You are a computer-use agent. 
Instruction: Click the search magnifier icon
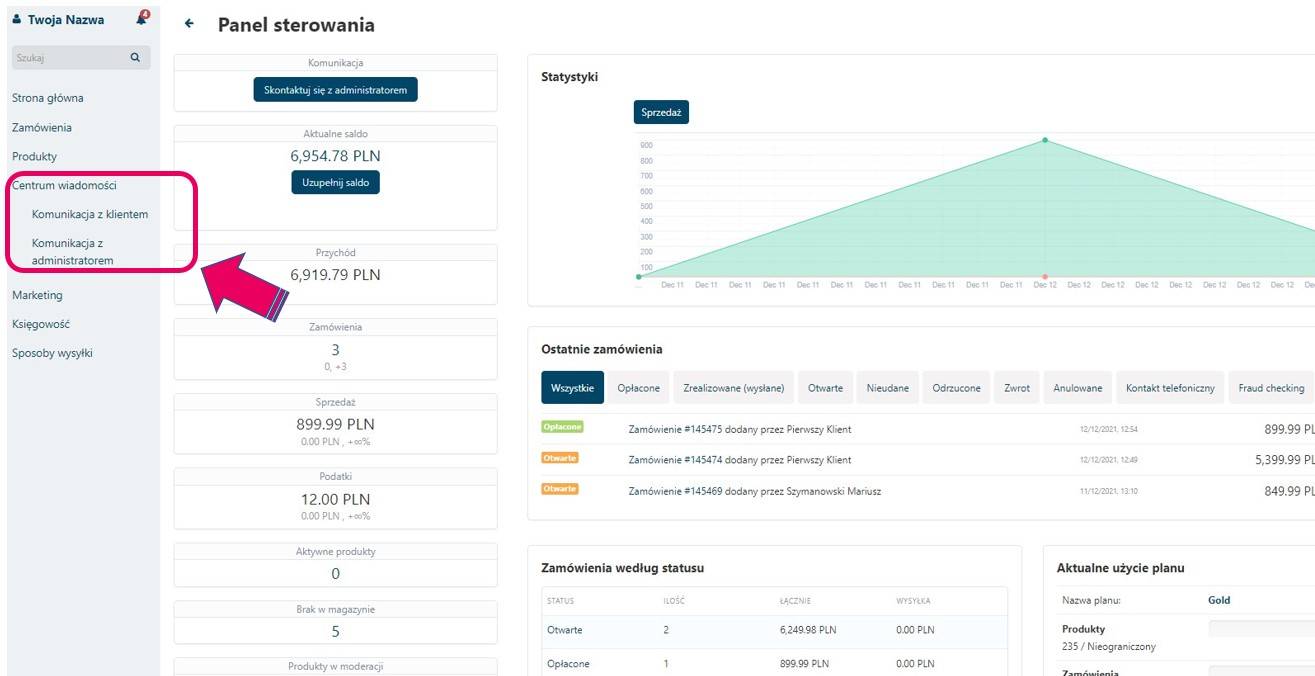(135, 58)
